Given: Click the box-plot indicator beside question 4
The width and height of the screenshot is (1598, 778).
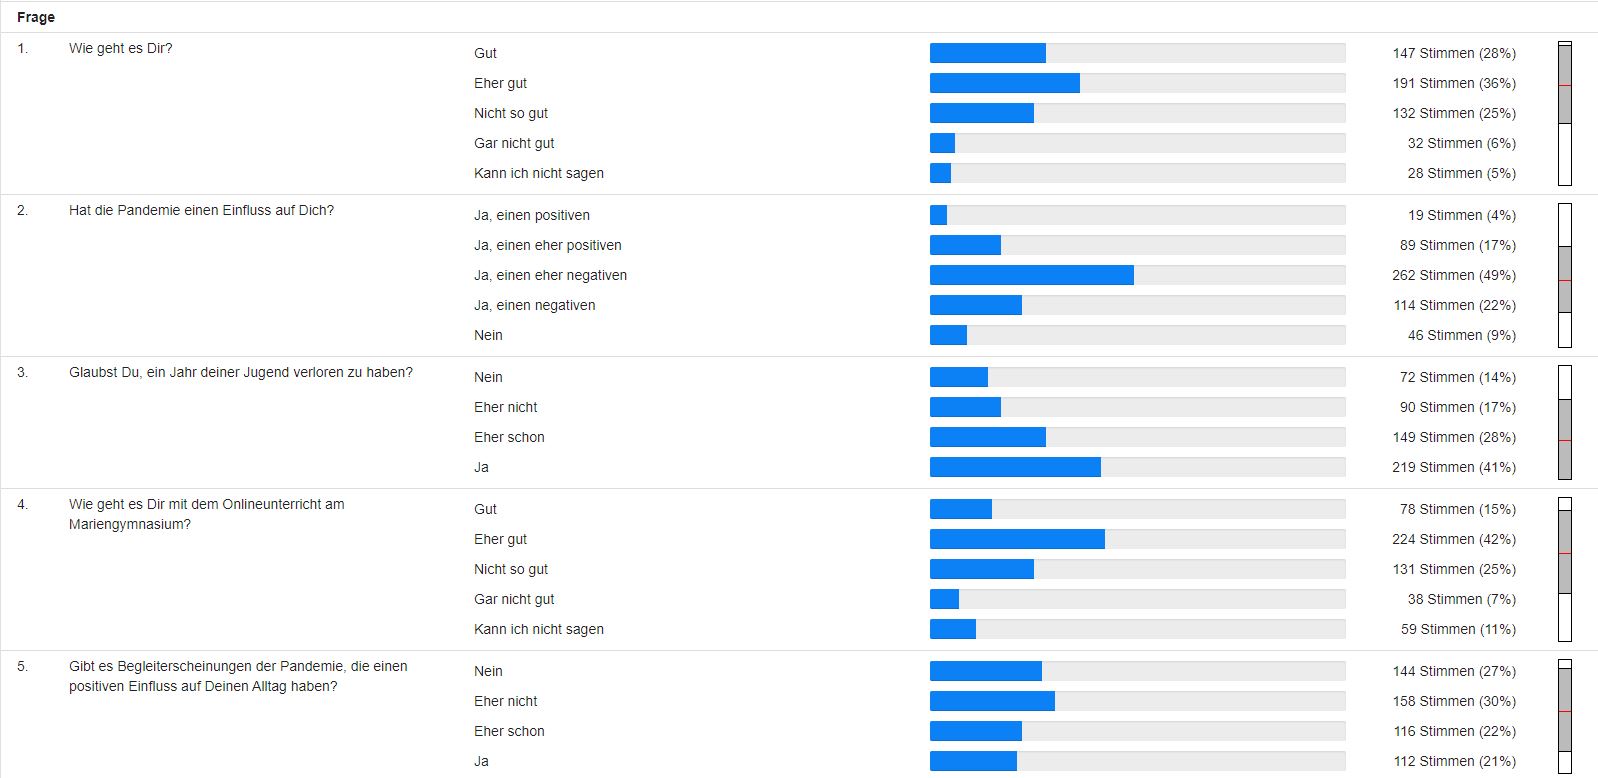Looking at the screenshot, I should 1565,569.
